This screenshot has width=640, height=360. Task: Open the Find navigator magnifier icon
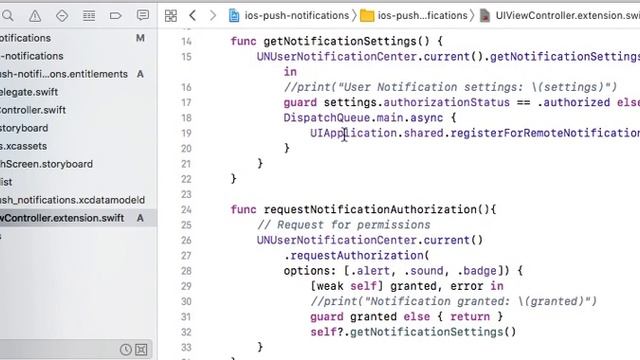[x=7, y=16]
